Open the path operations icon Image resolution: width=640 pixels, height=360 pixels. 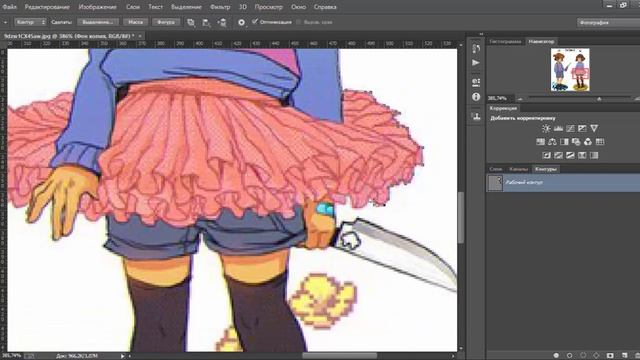[x=191, y=22]
